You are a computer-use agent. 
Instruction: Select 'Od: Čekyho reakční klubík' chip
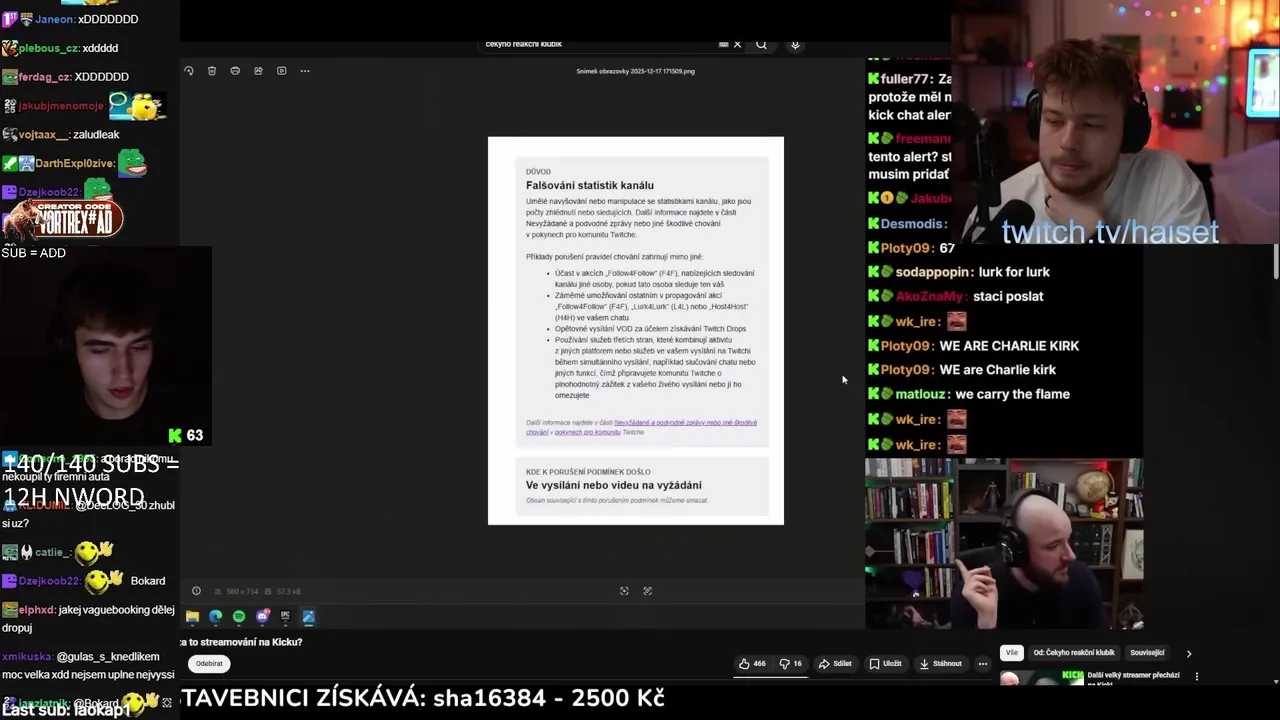tap(1074, 653)
